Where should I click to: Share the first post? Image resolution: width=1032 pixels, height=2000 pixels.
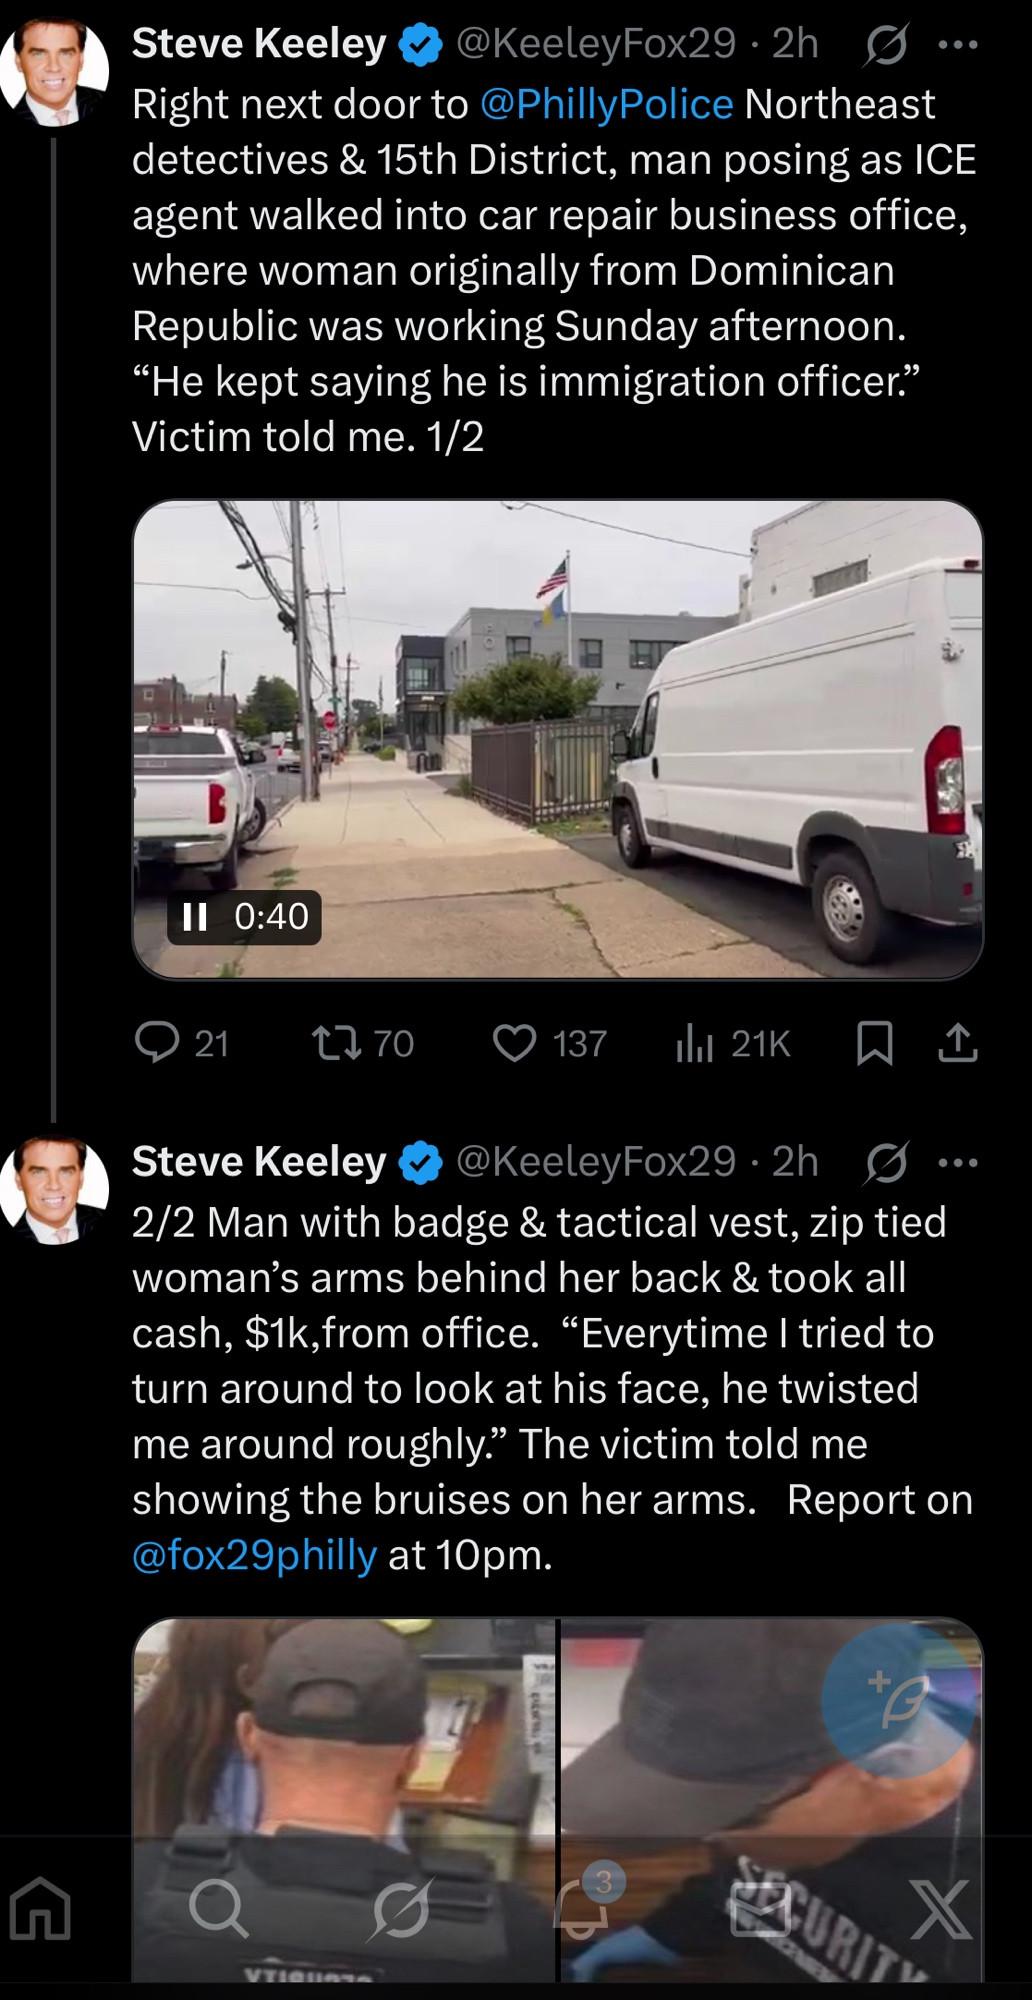coord(957,1044)
